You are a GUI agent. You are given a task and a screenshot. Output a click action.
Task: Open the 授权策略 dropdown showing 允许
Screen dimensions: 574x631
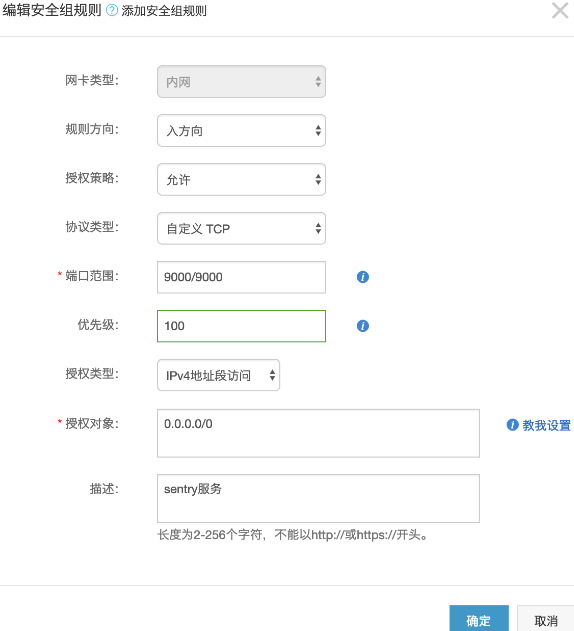[241, 179]
